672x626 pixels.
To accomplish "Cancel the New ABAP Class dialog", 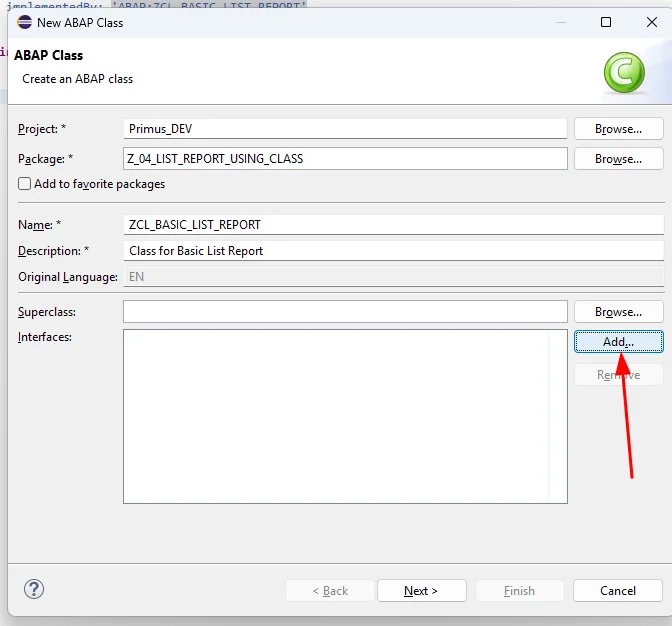I will pyautogui.click(x=618, y=591).
